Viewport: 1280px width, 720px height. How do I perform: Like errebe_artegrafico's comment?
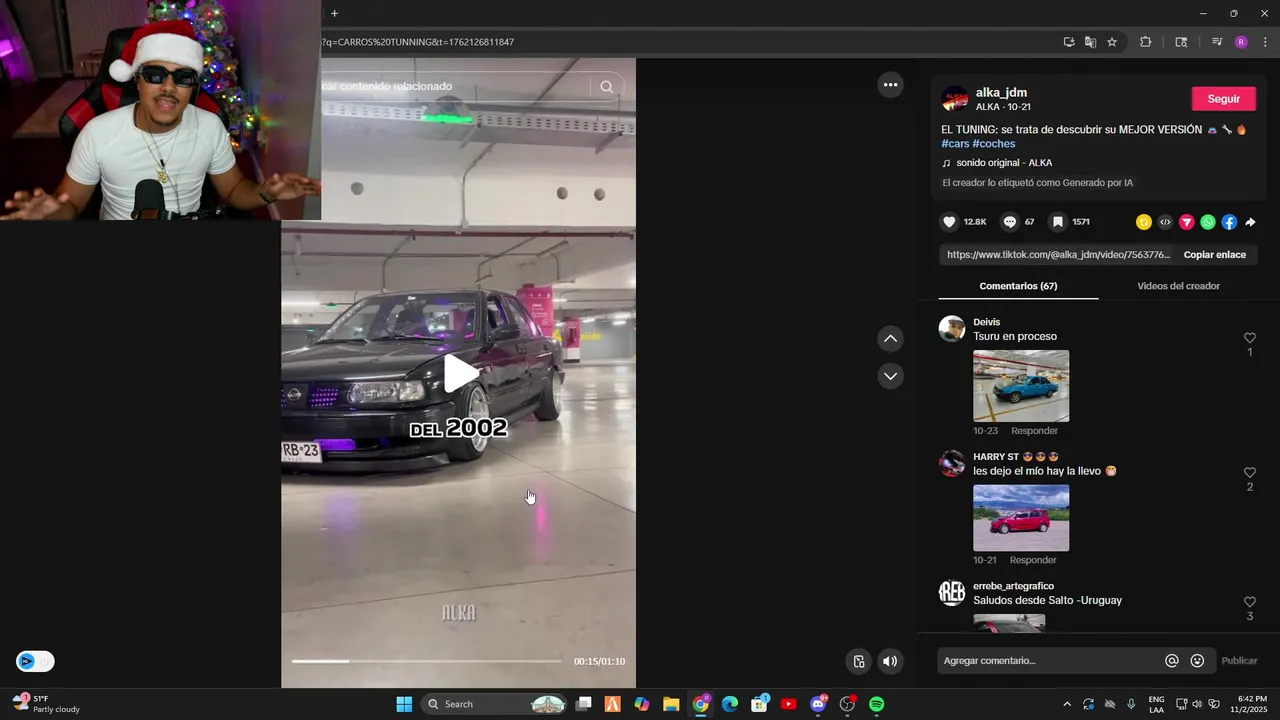tap(1249, 602)
